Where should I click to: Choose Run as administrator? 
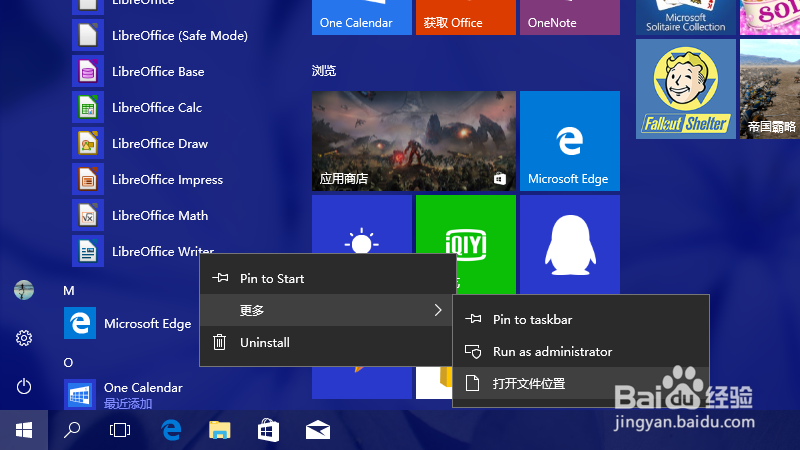[581, 352]
